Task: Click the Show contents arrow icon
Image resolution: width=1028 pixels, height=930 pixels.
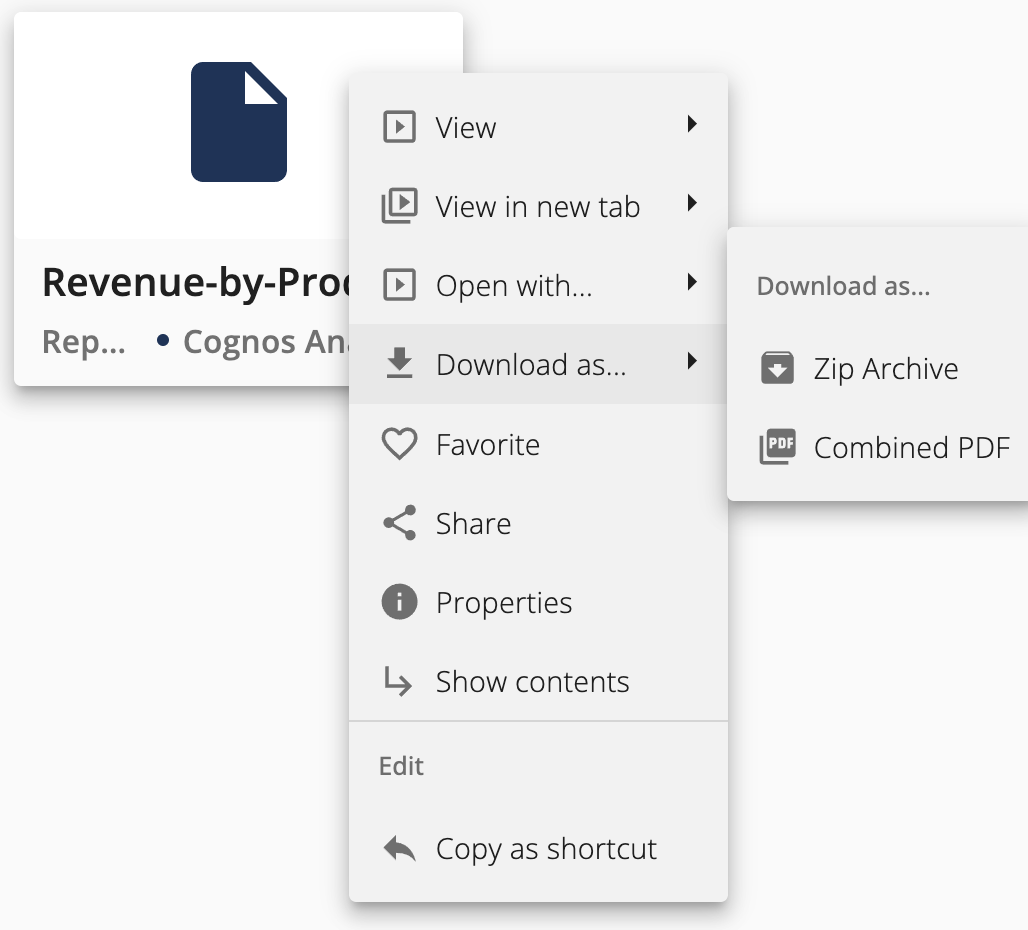Action: tap(398, 681)
